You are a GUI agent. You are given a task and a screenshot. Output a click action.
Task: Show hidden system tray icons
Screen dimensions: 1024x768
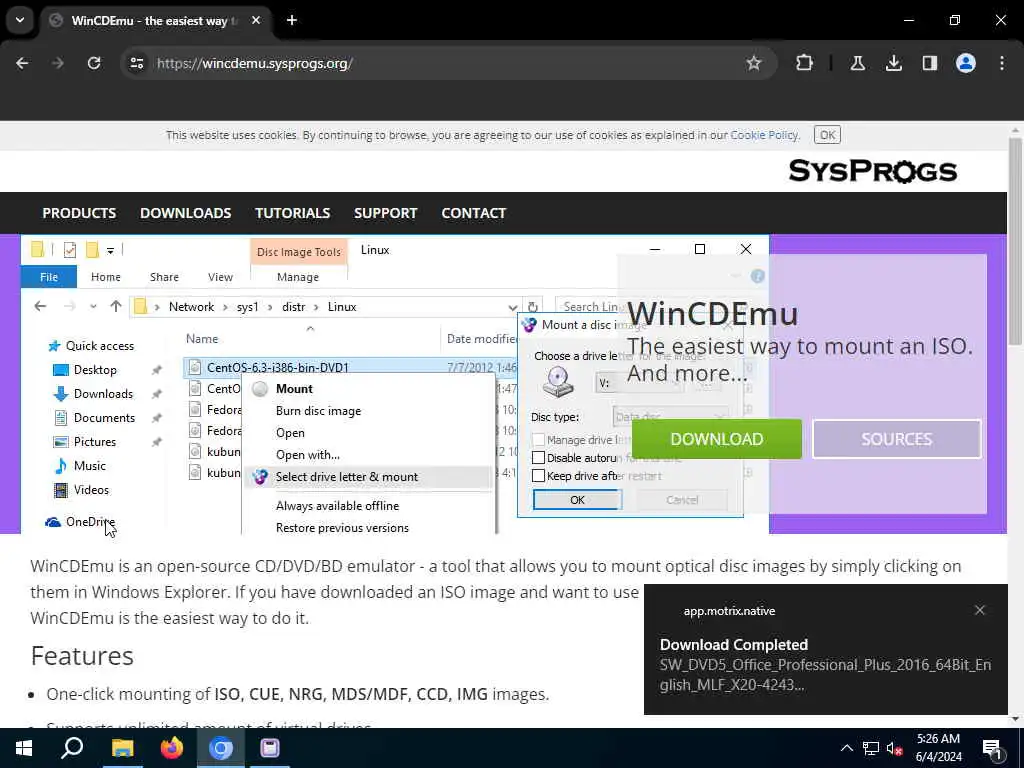click(846, 748)
